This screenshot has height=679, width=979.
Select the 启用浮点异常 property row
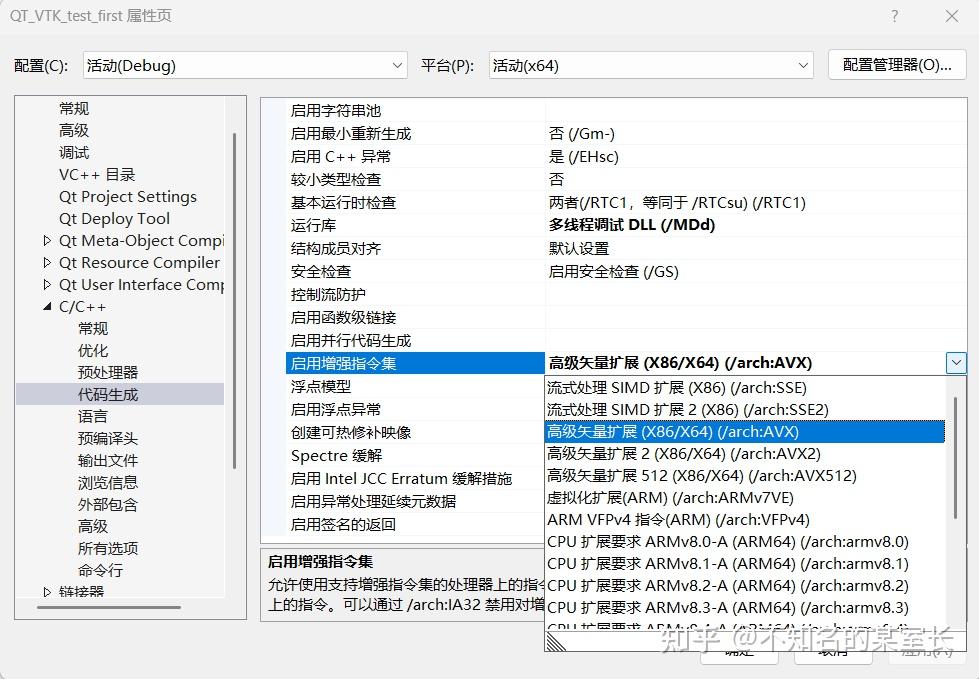(415, 409)
